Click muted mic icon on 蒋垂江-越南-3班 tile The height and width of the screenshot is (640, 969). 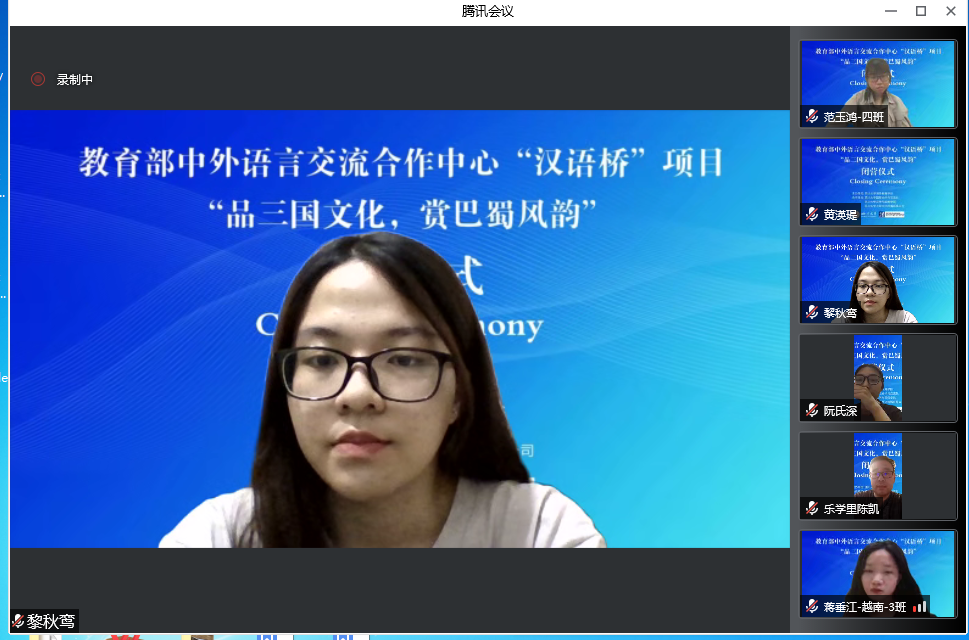click(x=812, y=607)
